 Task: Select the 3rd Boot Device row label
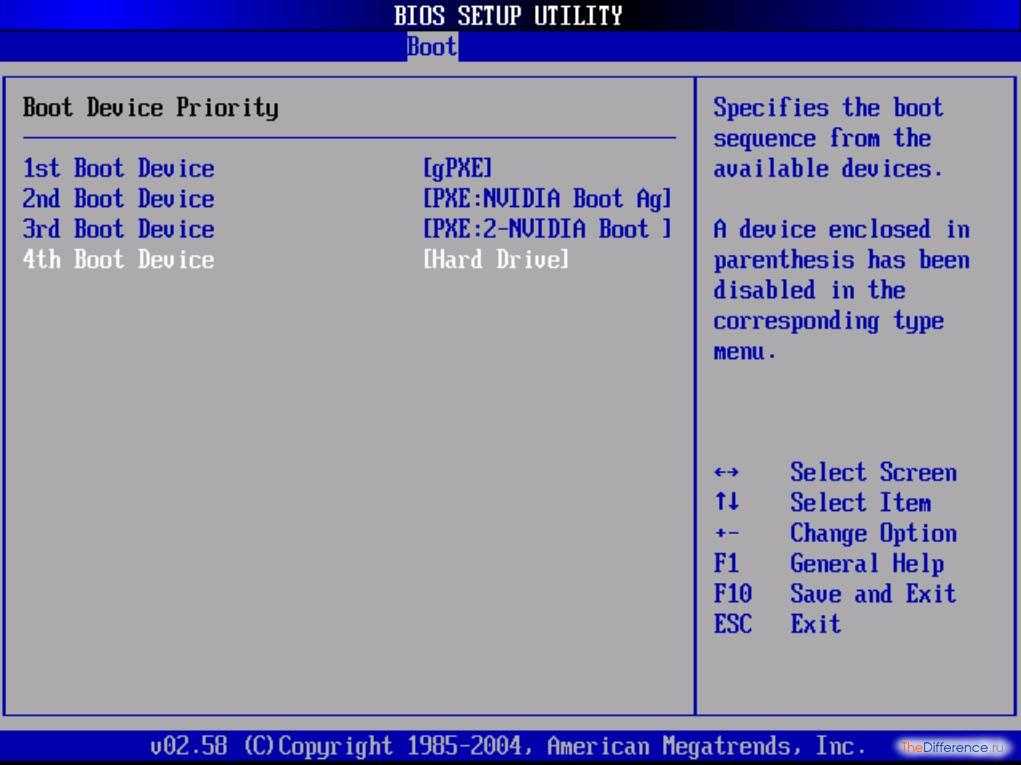(119, 229)
